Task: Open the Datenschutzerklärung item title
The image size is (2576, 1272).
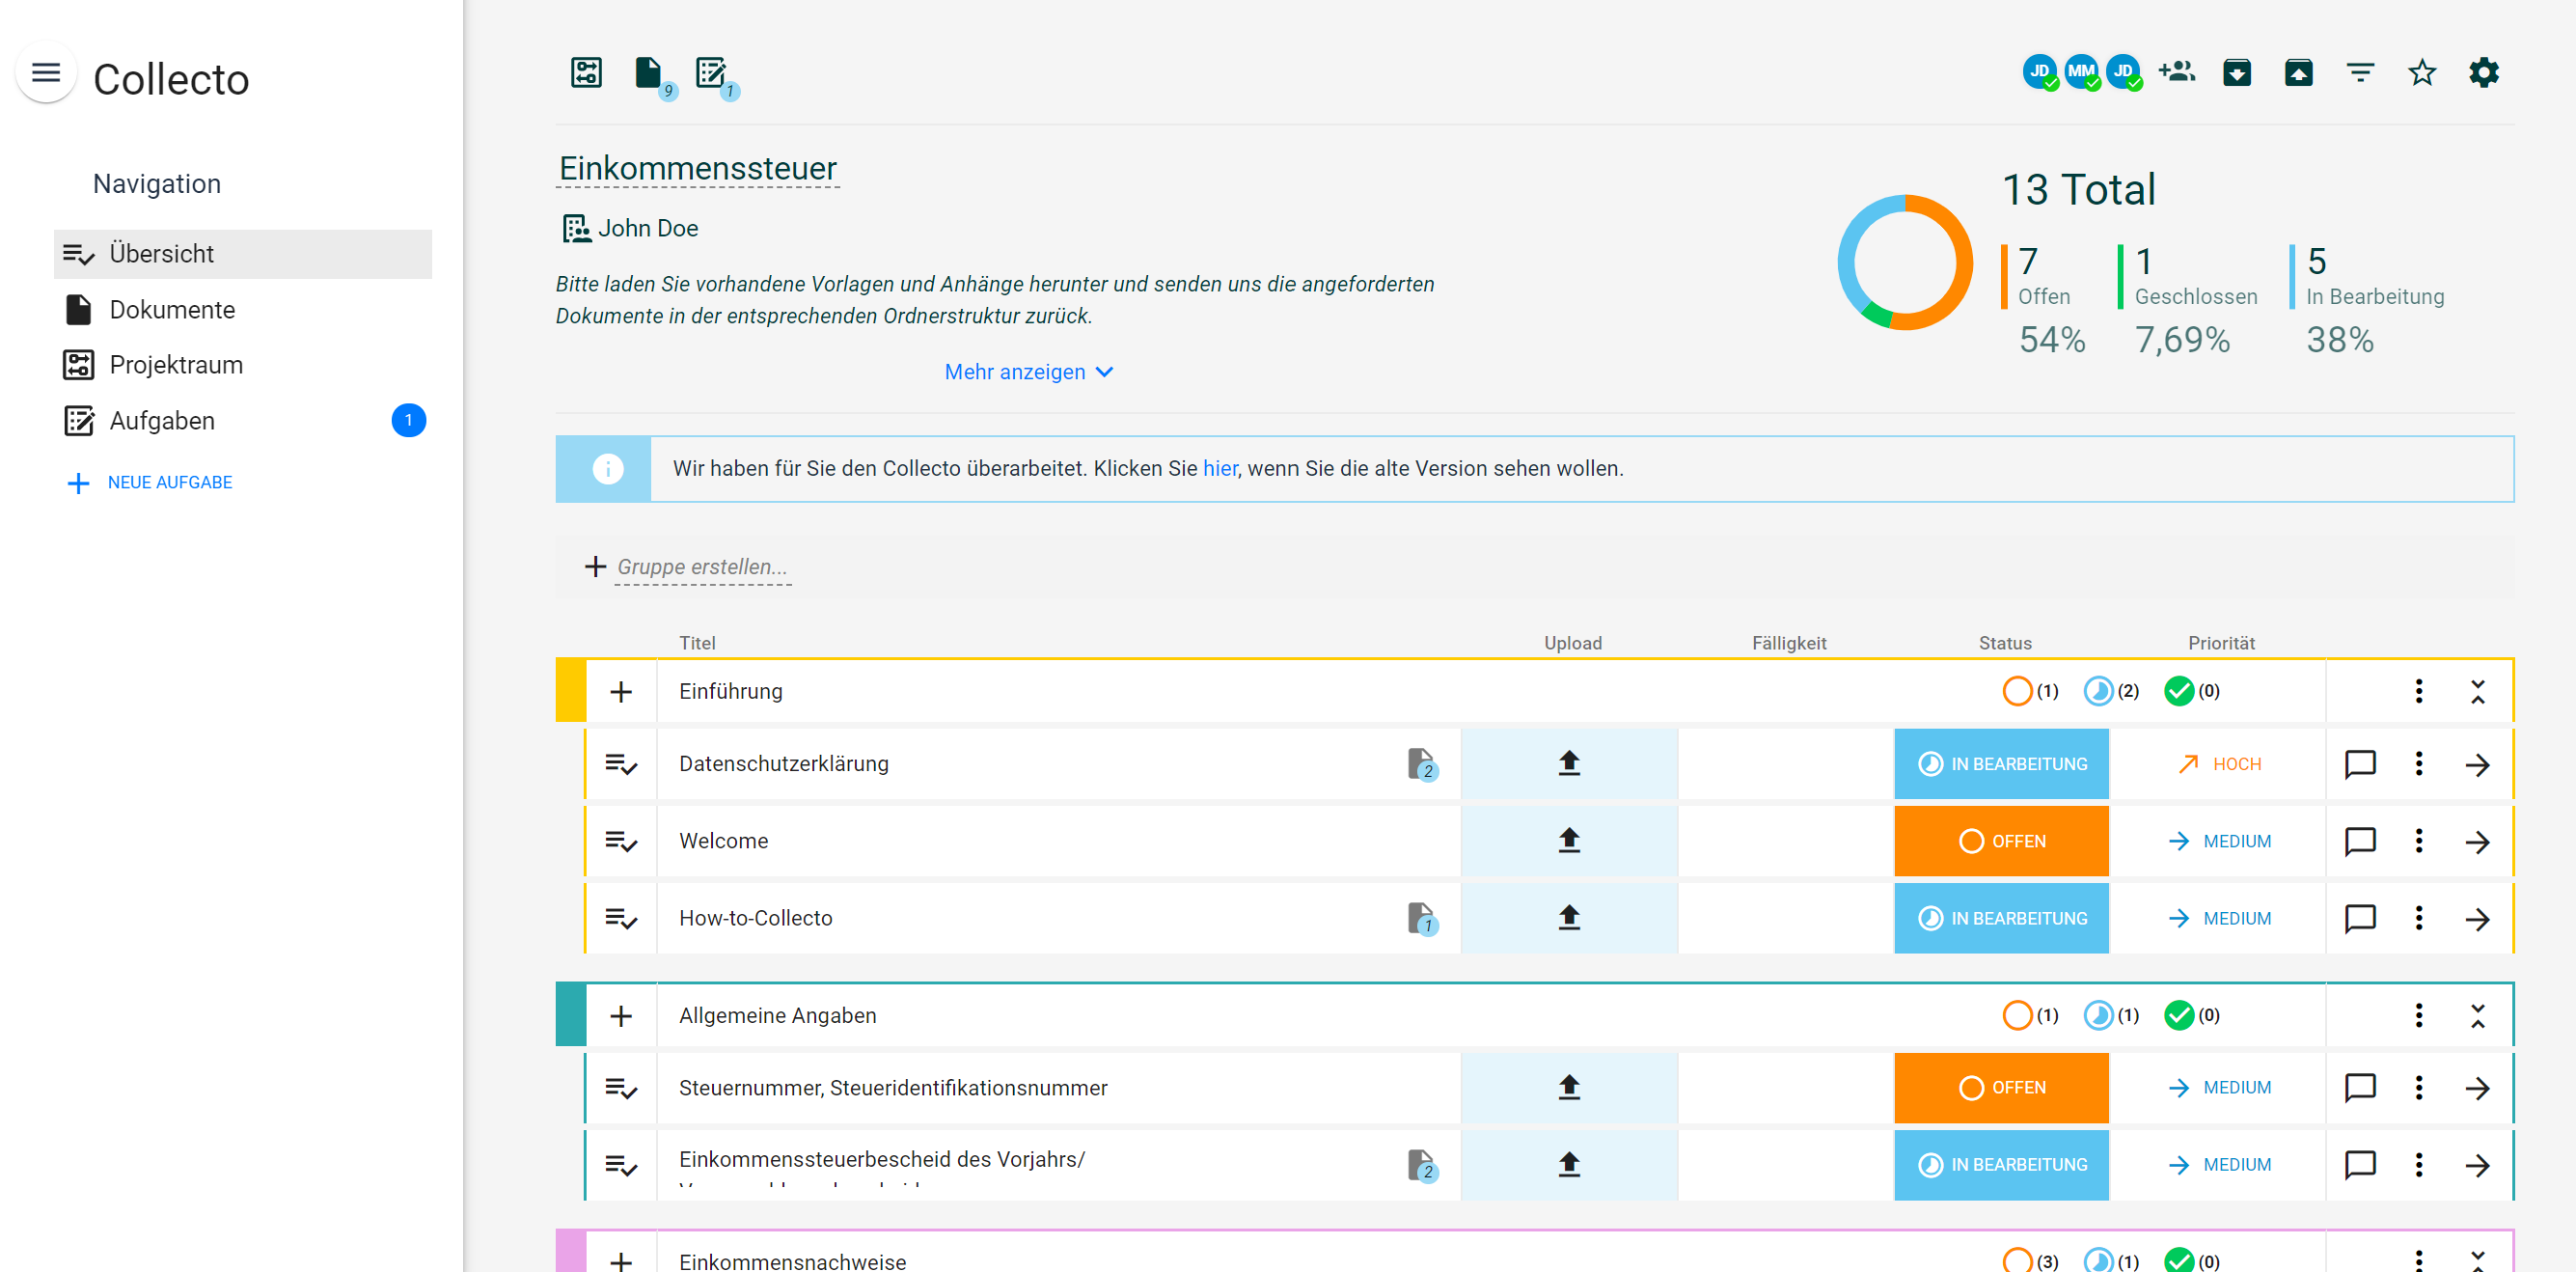Action: click(x=783, y=764)
